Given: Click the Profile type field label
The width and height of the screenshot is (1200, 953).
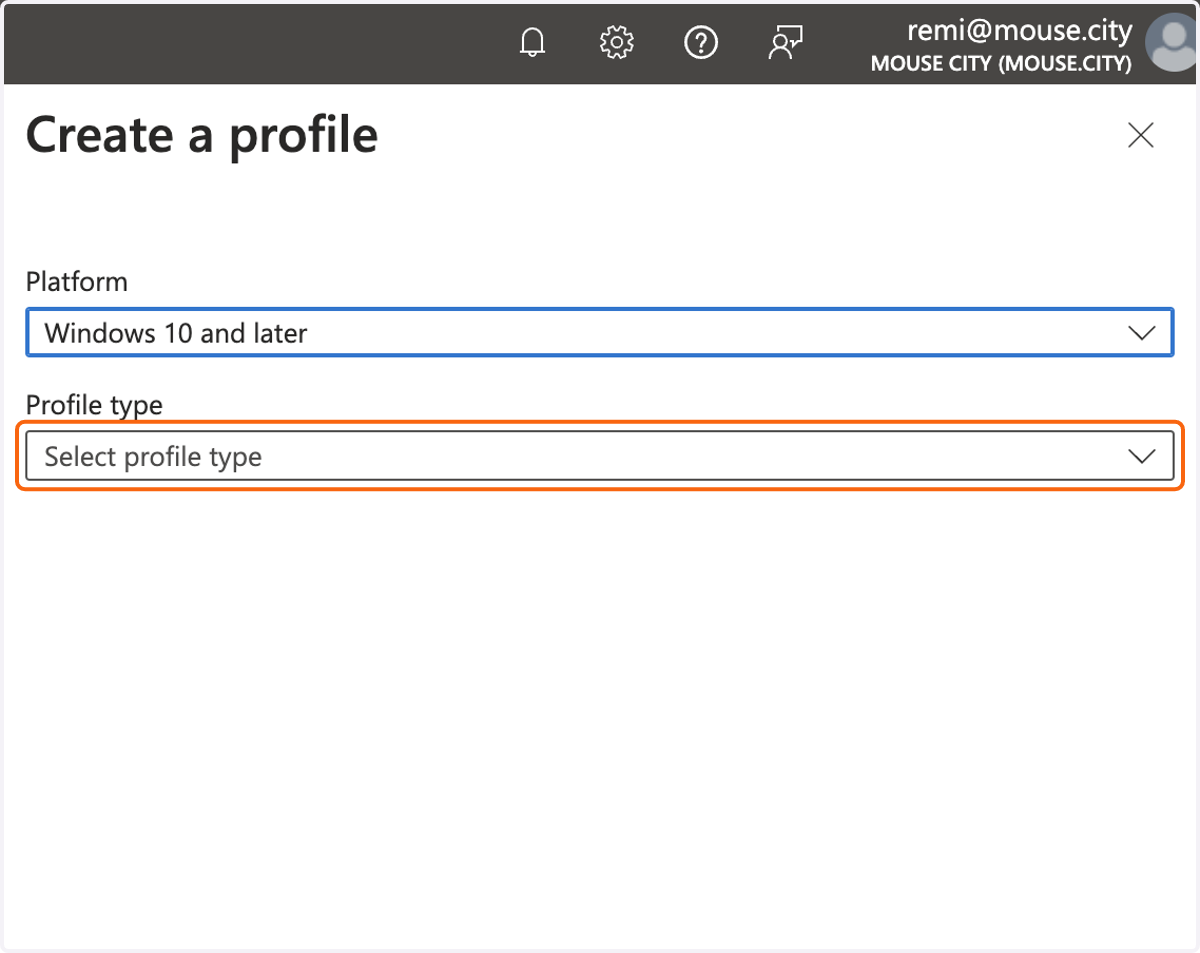Looking at the screenshot, I should [x=94, y=405].
